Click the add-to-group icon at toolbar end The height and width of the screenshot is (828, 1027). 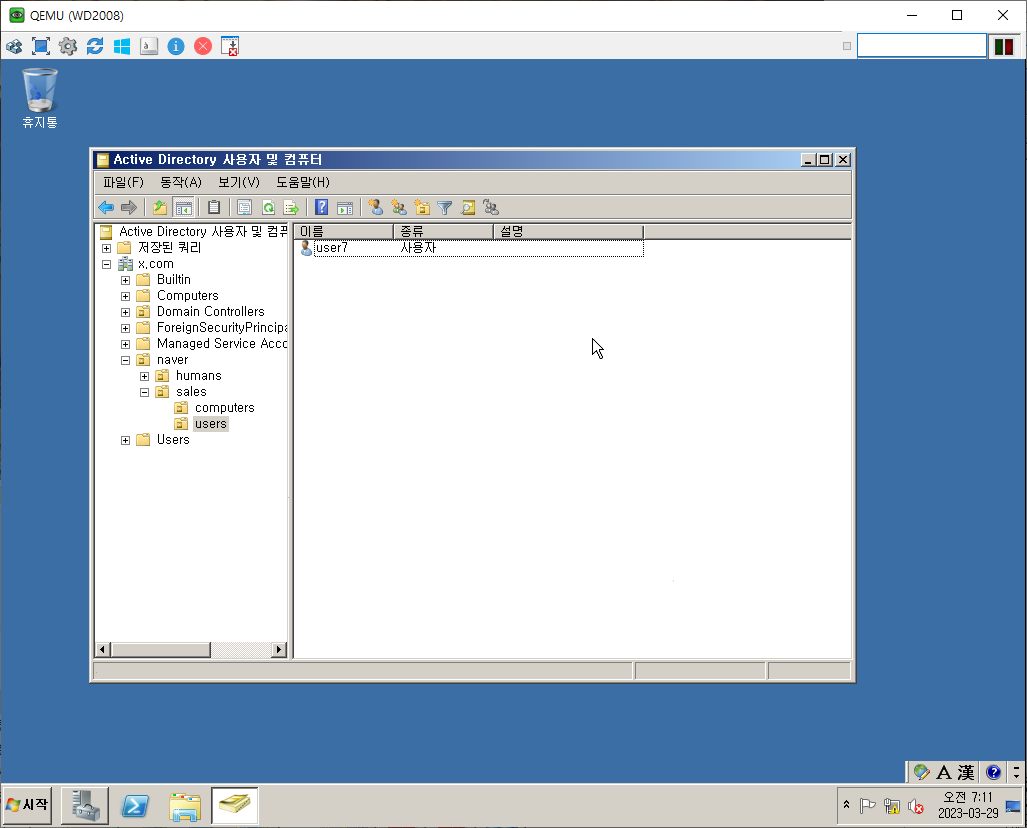491,208
